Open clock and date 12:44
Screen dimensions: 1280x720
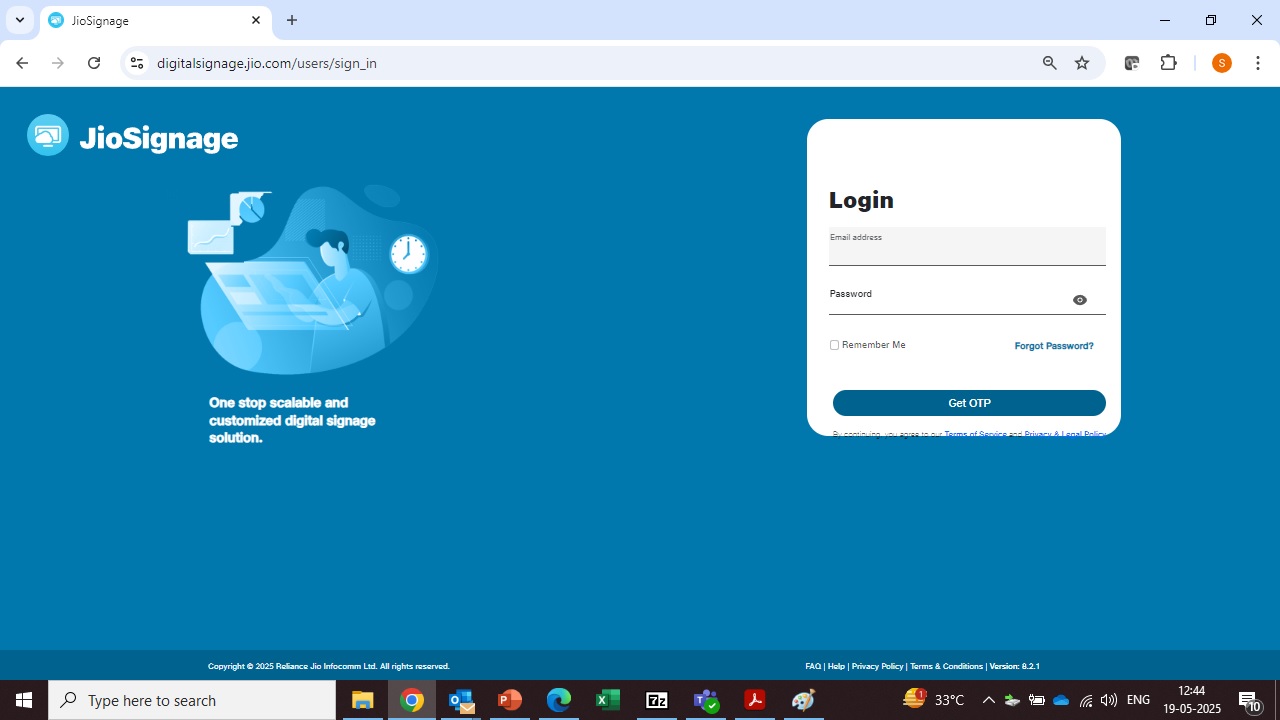1192,700
